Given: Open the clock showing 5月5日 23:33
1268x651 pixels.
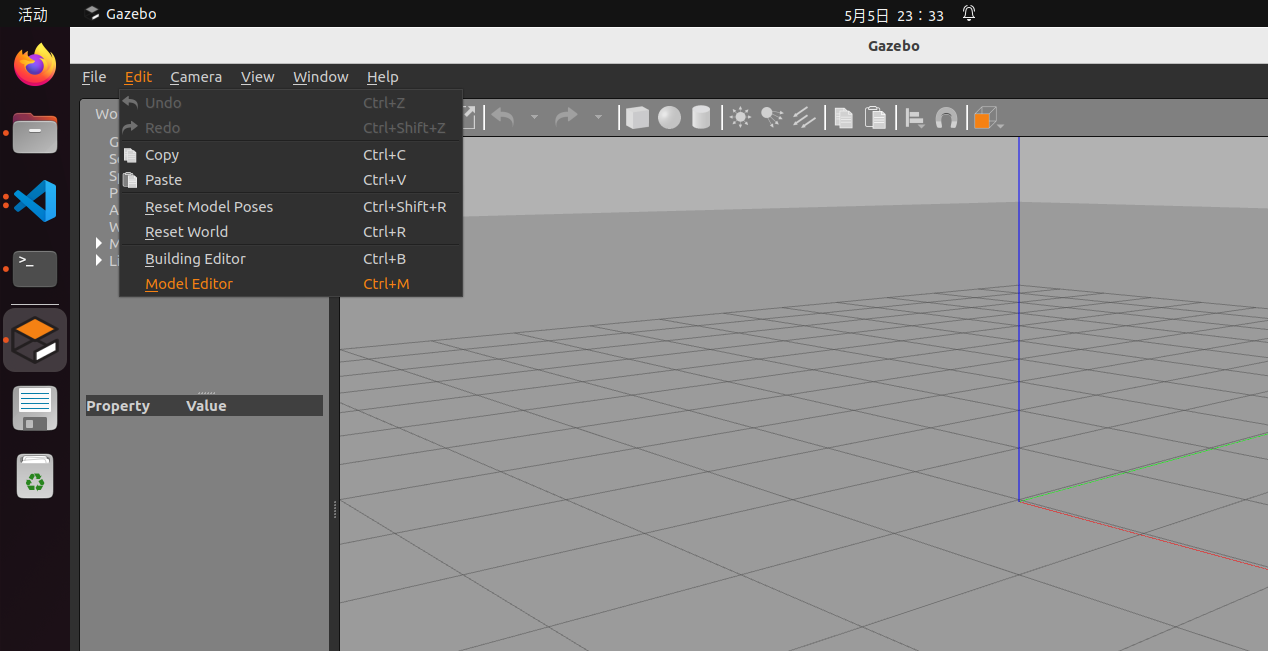Looking at the screenshot, I should [x=894, y=15].
